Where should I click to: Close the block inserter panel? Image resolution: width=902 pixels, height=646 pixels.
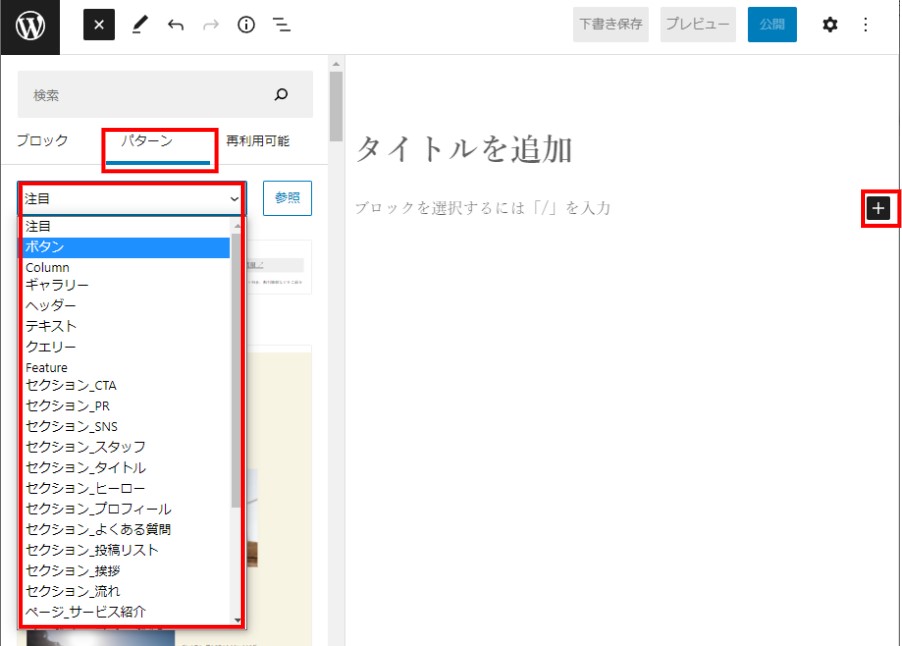98,25
